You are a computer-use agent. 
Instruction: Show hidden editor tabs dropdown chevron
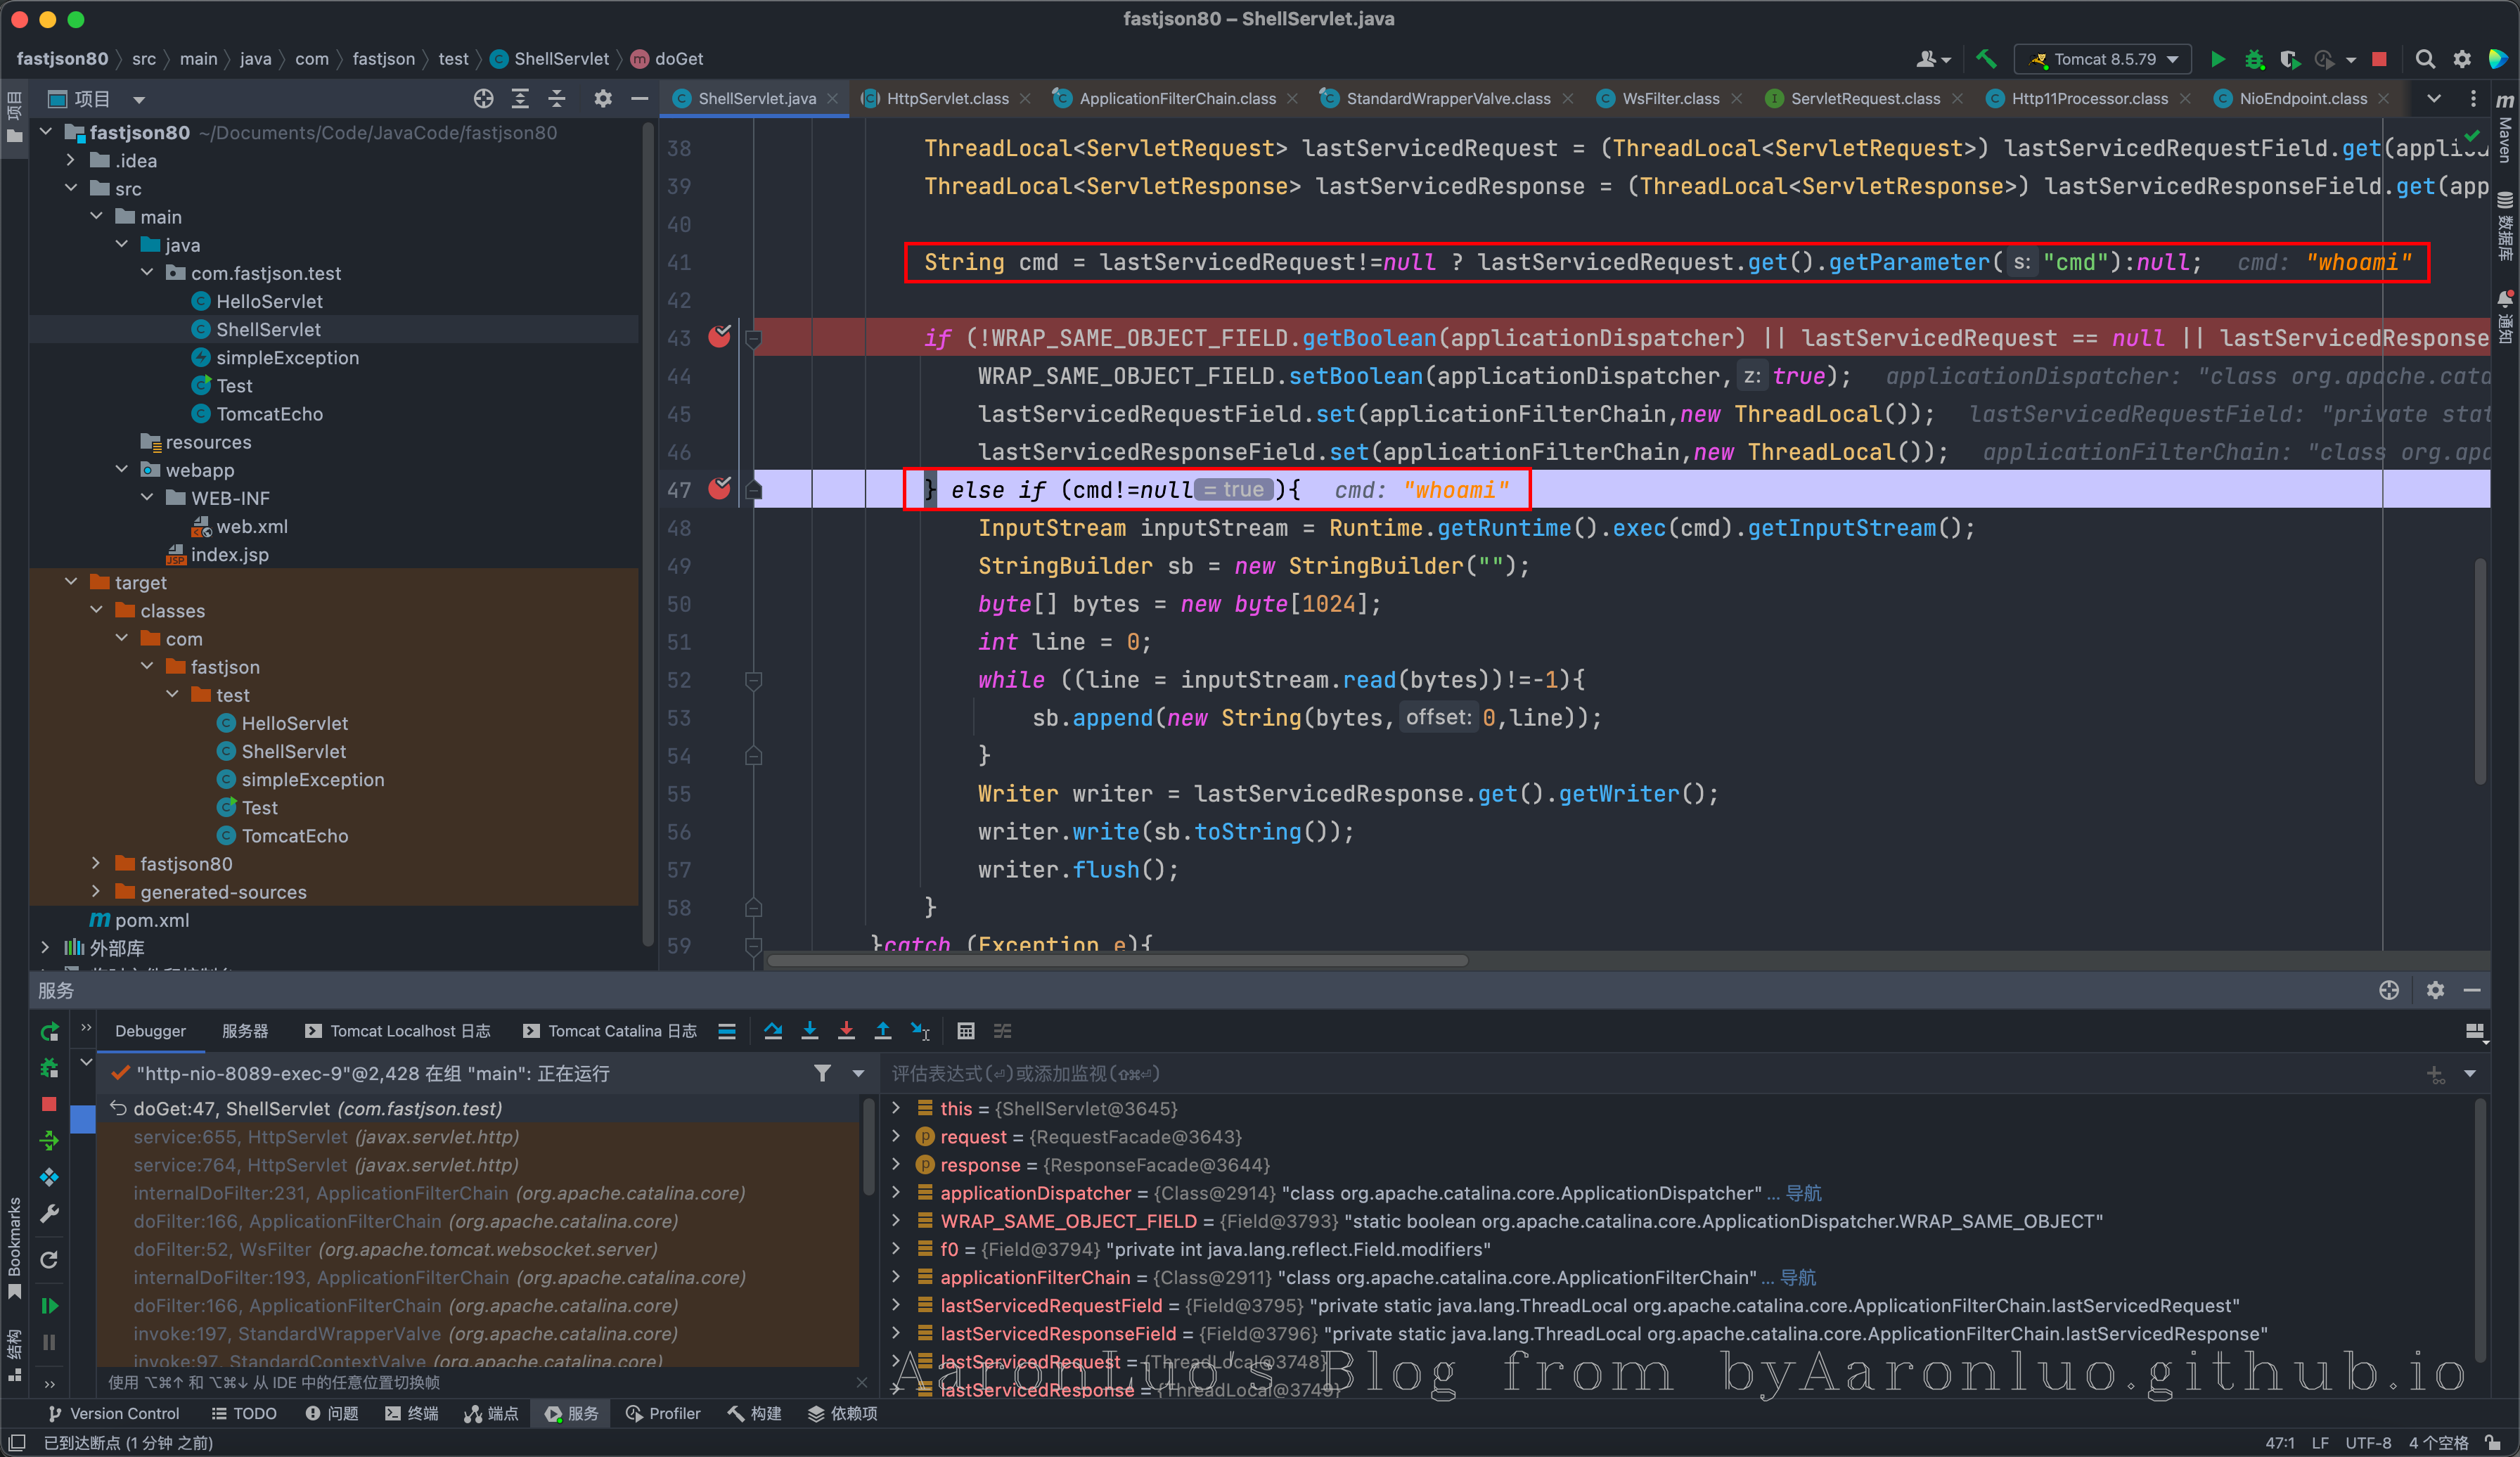(x=2434, y=98)
